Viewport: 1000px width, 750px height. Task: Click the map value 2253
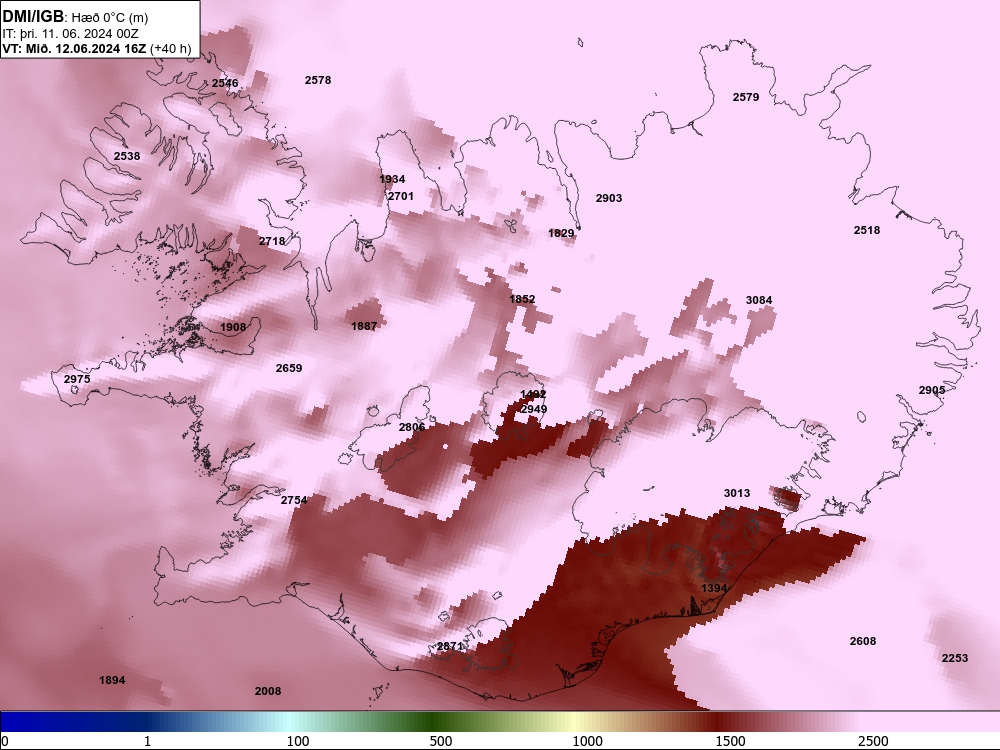pos(955,658)
